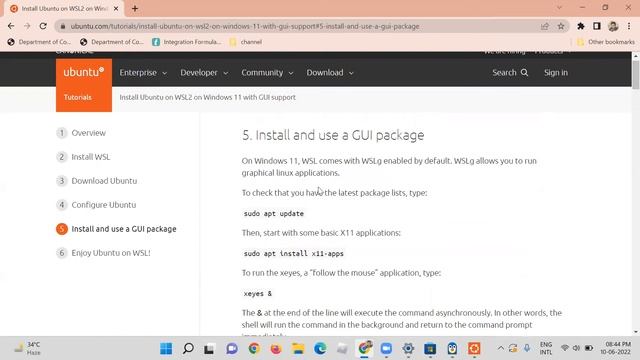Image resolution: width=640 pixels, height=360 pixels.
Task: Click 'xeyes &' command text
Action: (258, 293)
